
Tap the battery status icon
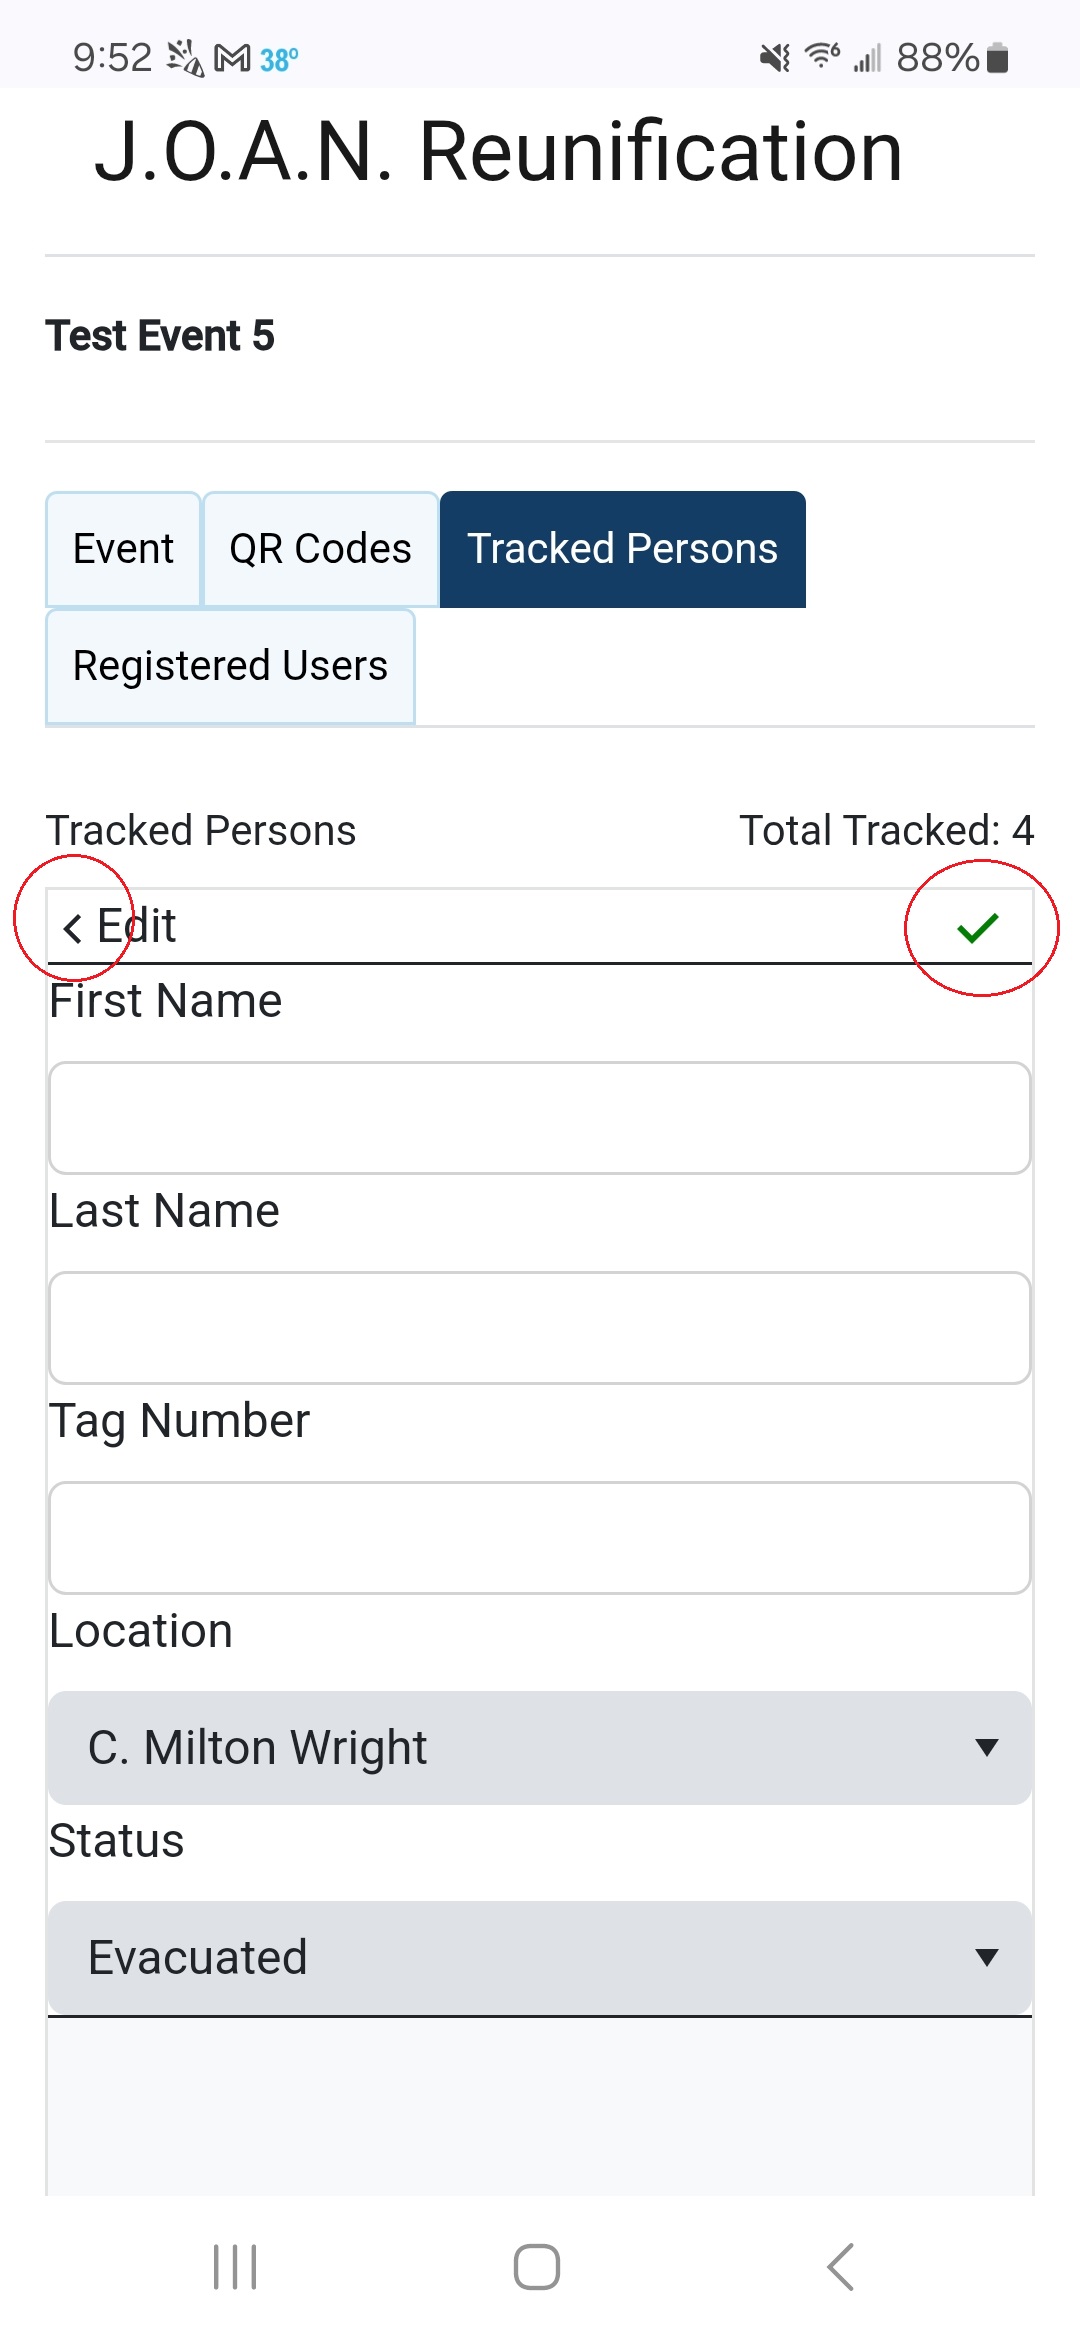pyautogui.click(x=997, y=59)
